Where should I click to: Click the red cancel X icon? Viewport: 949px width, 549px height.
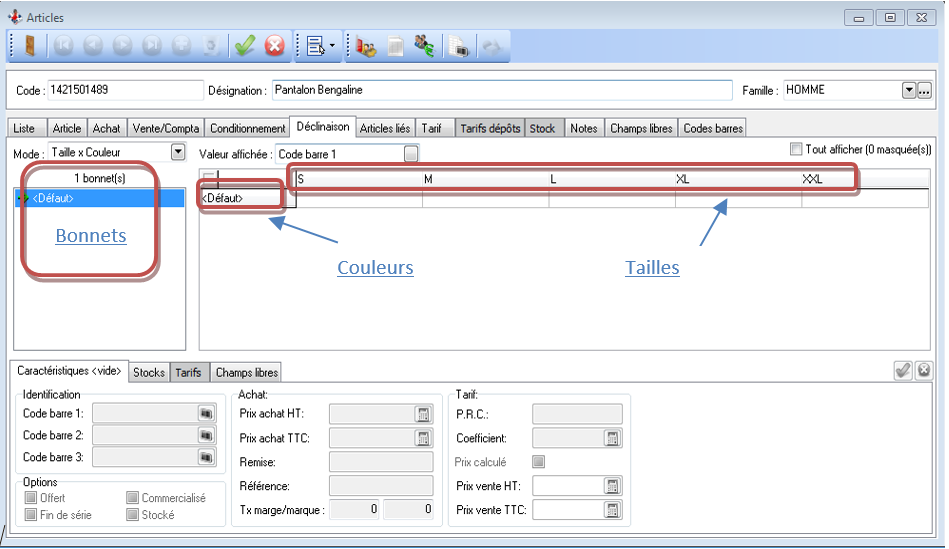pos(274,46)
